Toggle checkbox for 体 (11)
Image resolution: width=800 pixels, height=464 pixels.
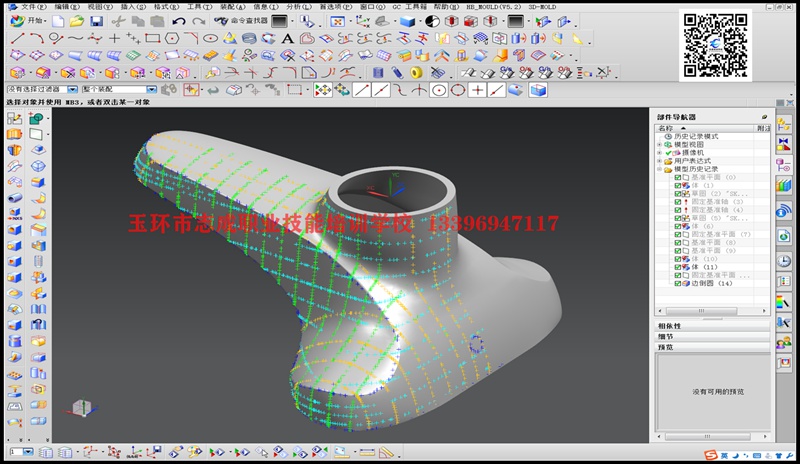[678, 267]
